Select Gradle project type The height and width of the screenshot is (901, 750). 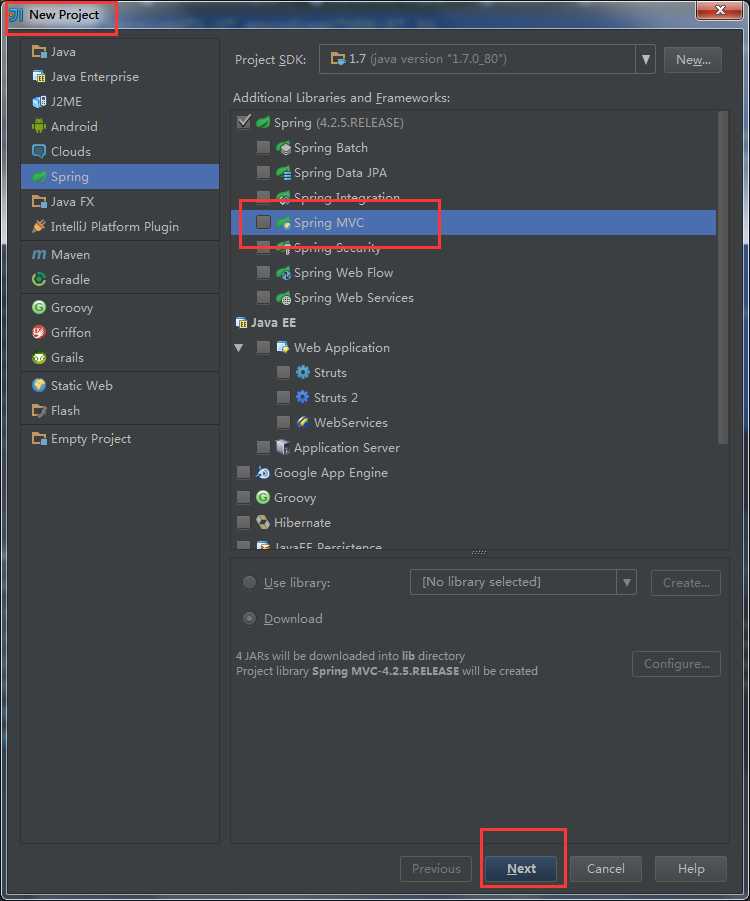click(120, 279)
